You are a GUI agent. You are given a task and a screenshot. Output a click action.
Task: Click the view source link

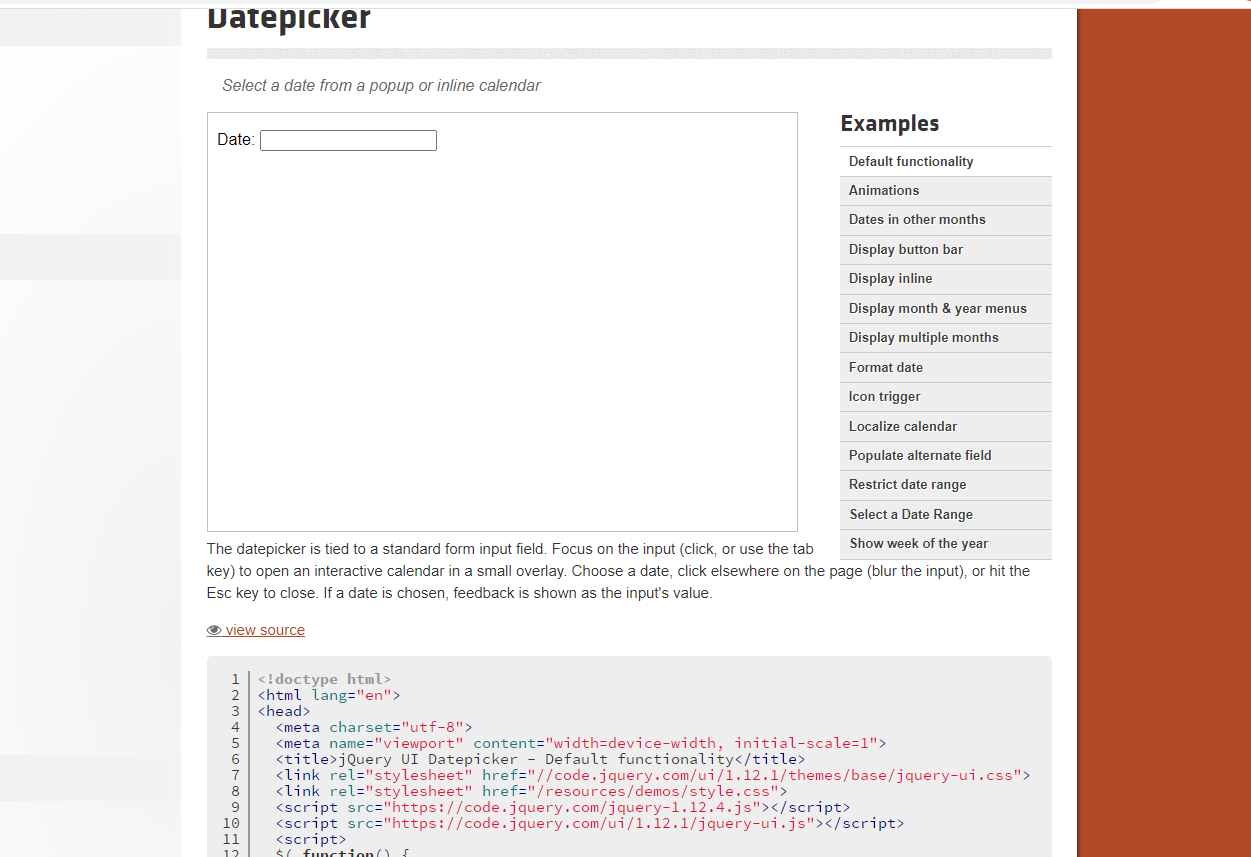(x=265, y=630)
